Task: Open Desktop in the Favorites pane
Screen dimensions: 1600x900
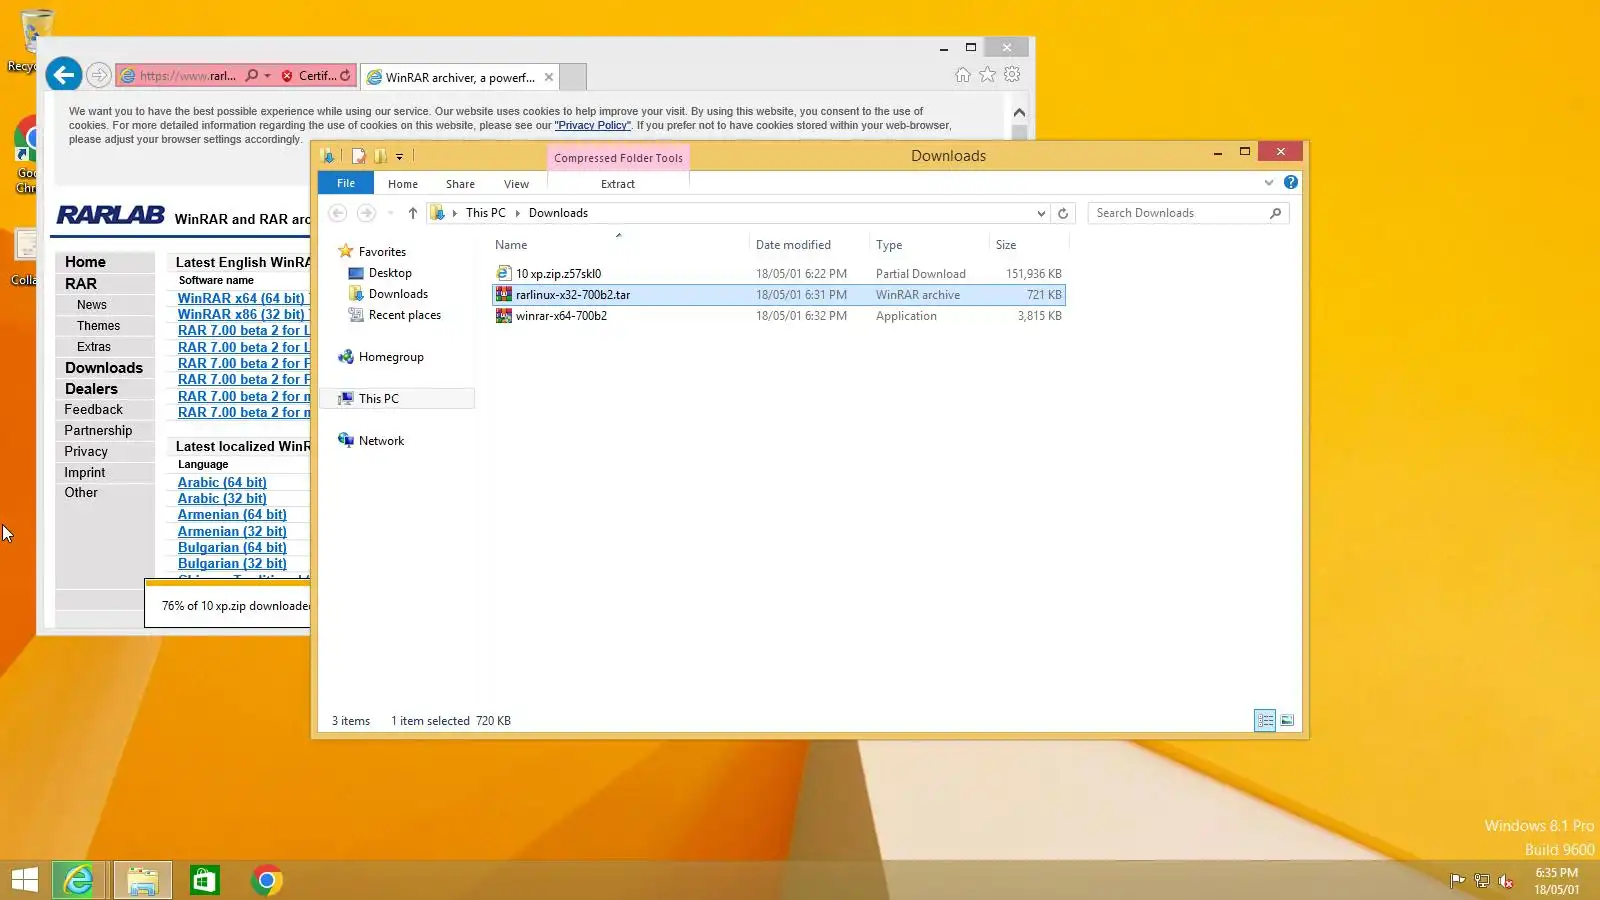Action: (390, 273)
